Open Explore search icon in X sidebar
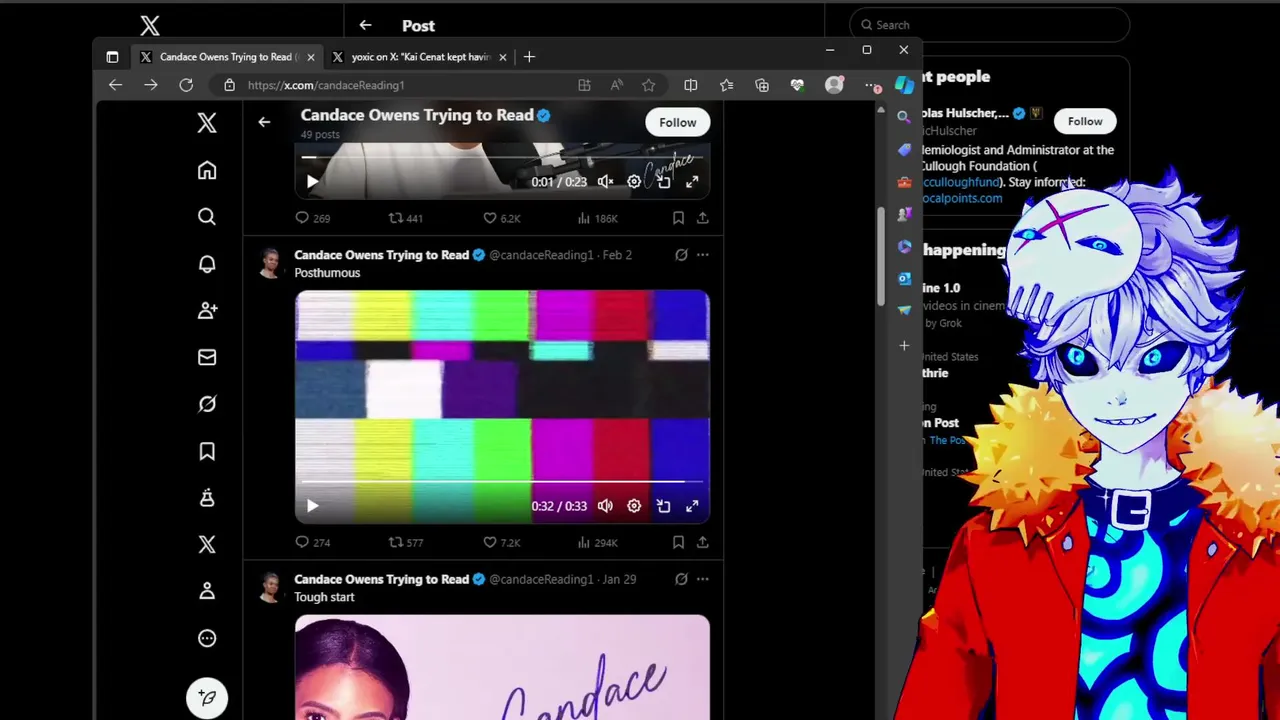This screenshot has width=1280, height=720. [x=207, y=217]
